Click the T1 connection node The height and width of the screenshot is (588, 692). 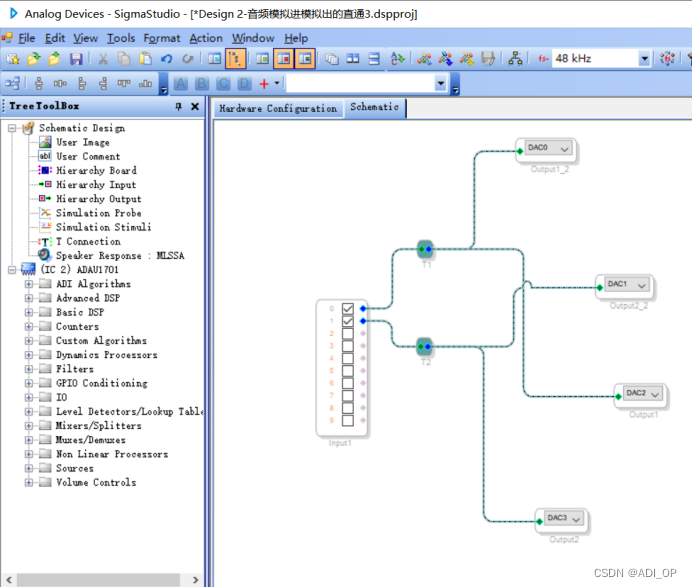pyautogui.click(x=425, y=249)
